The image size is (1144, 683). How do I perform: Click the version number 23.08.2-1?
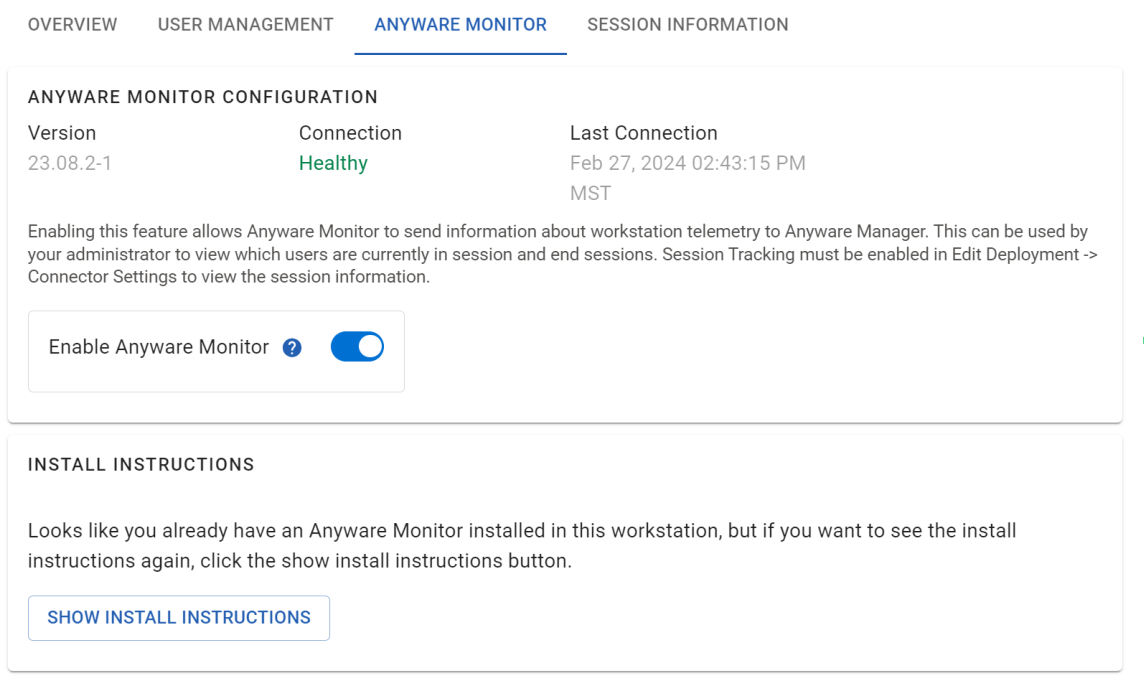(70, 163)
